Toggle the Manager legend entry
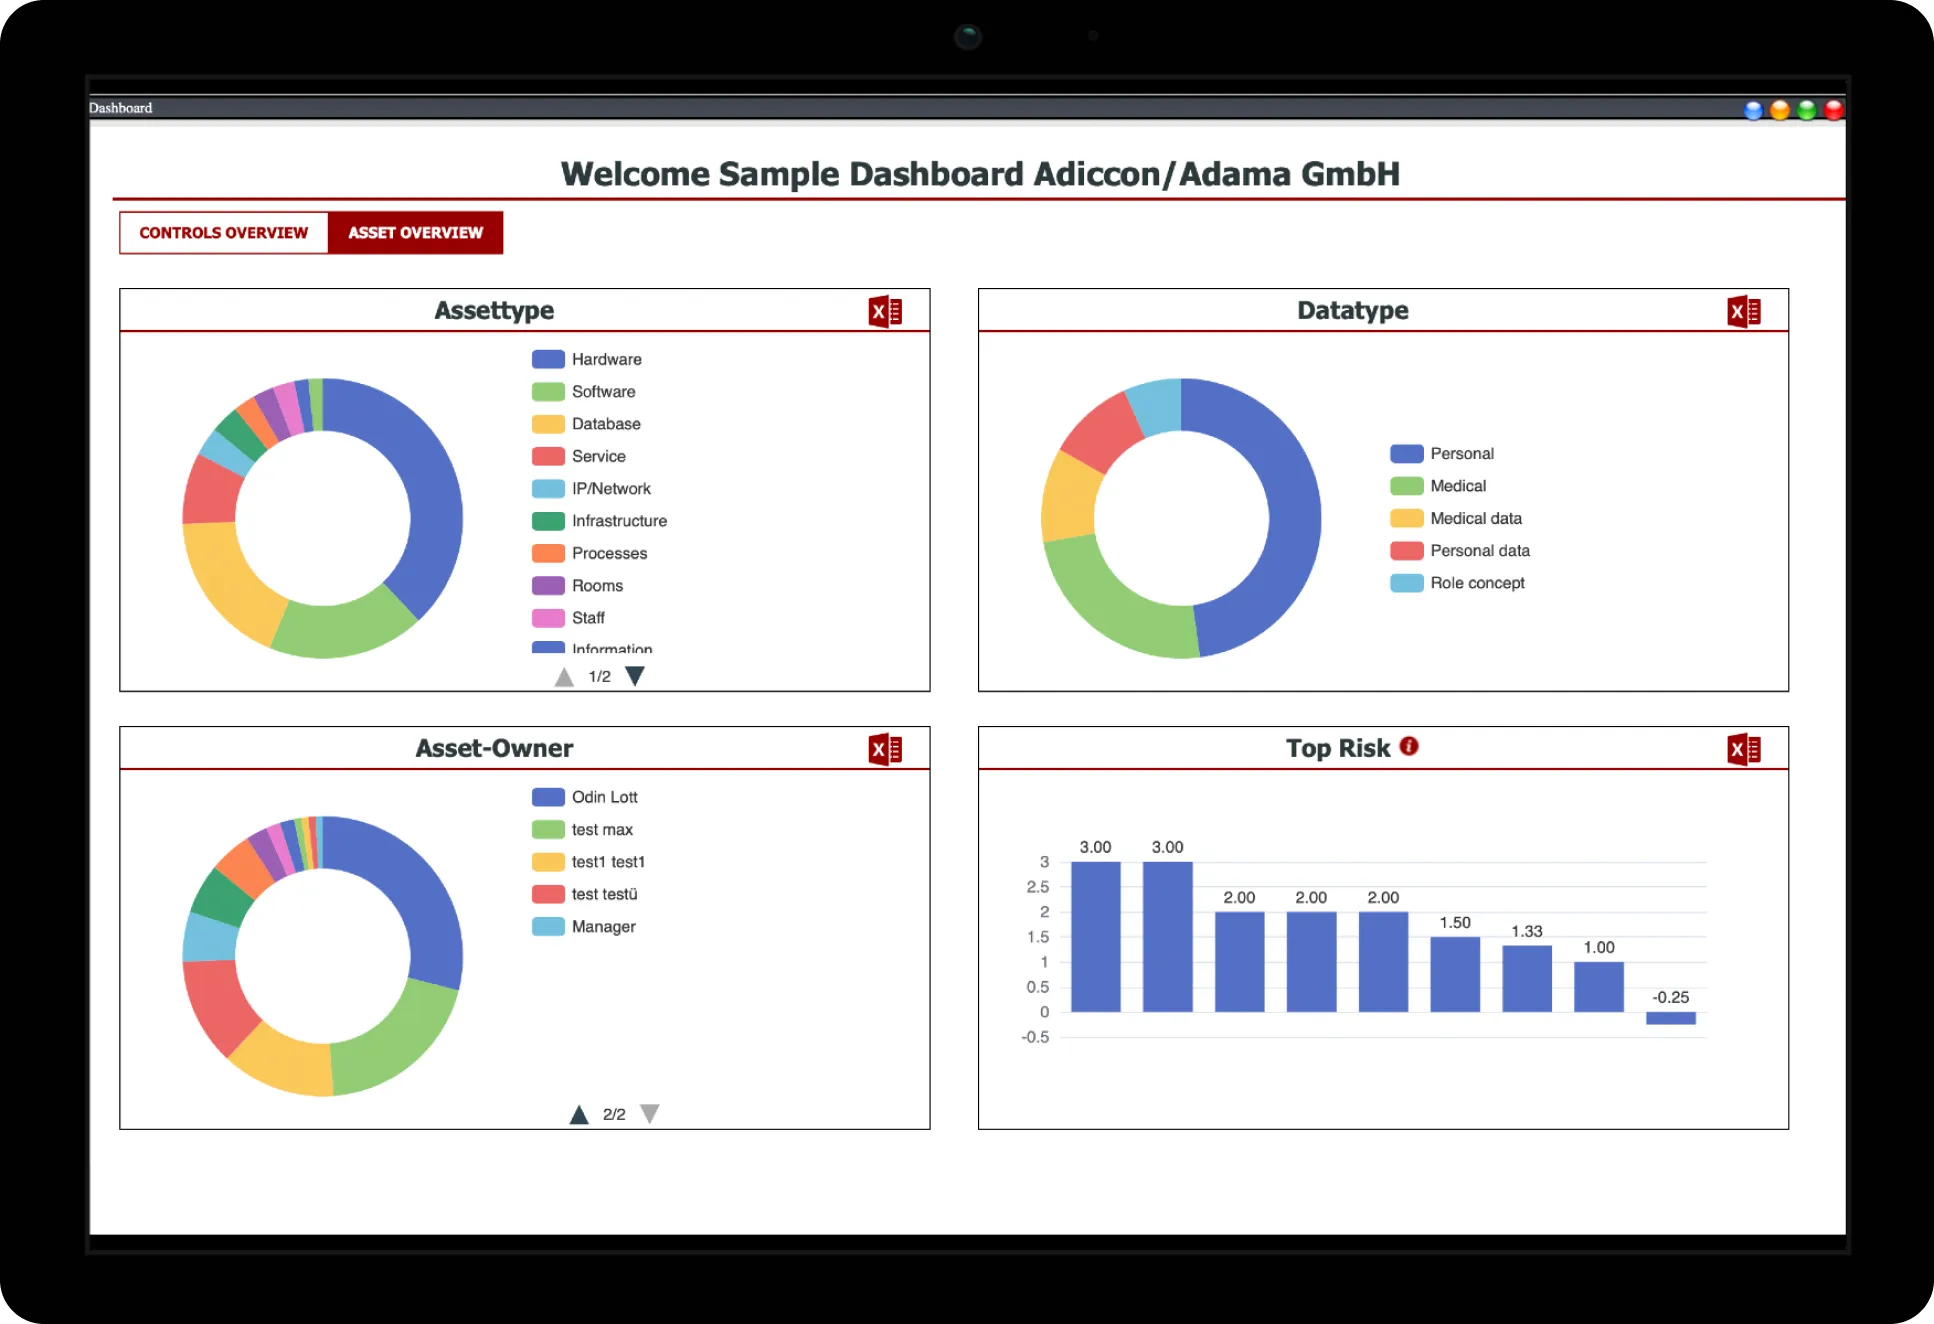Viewport: 1934px width, 1324px height. point(584,927)
